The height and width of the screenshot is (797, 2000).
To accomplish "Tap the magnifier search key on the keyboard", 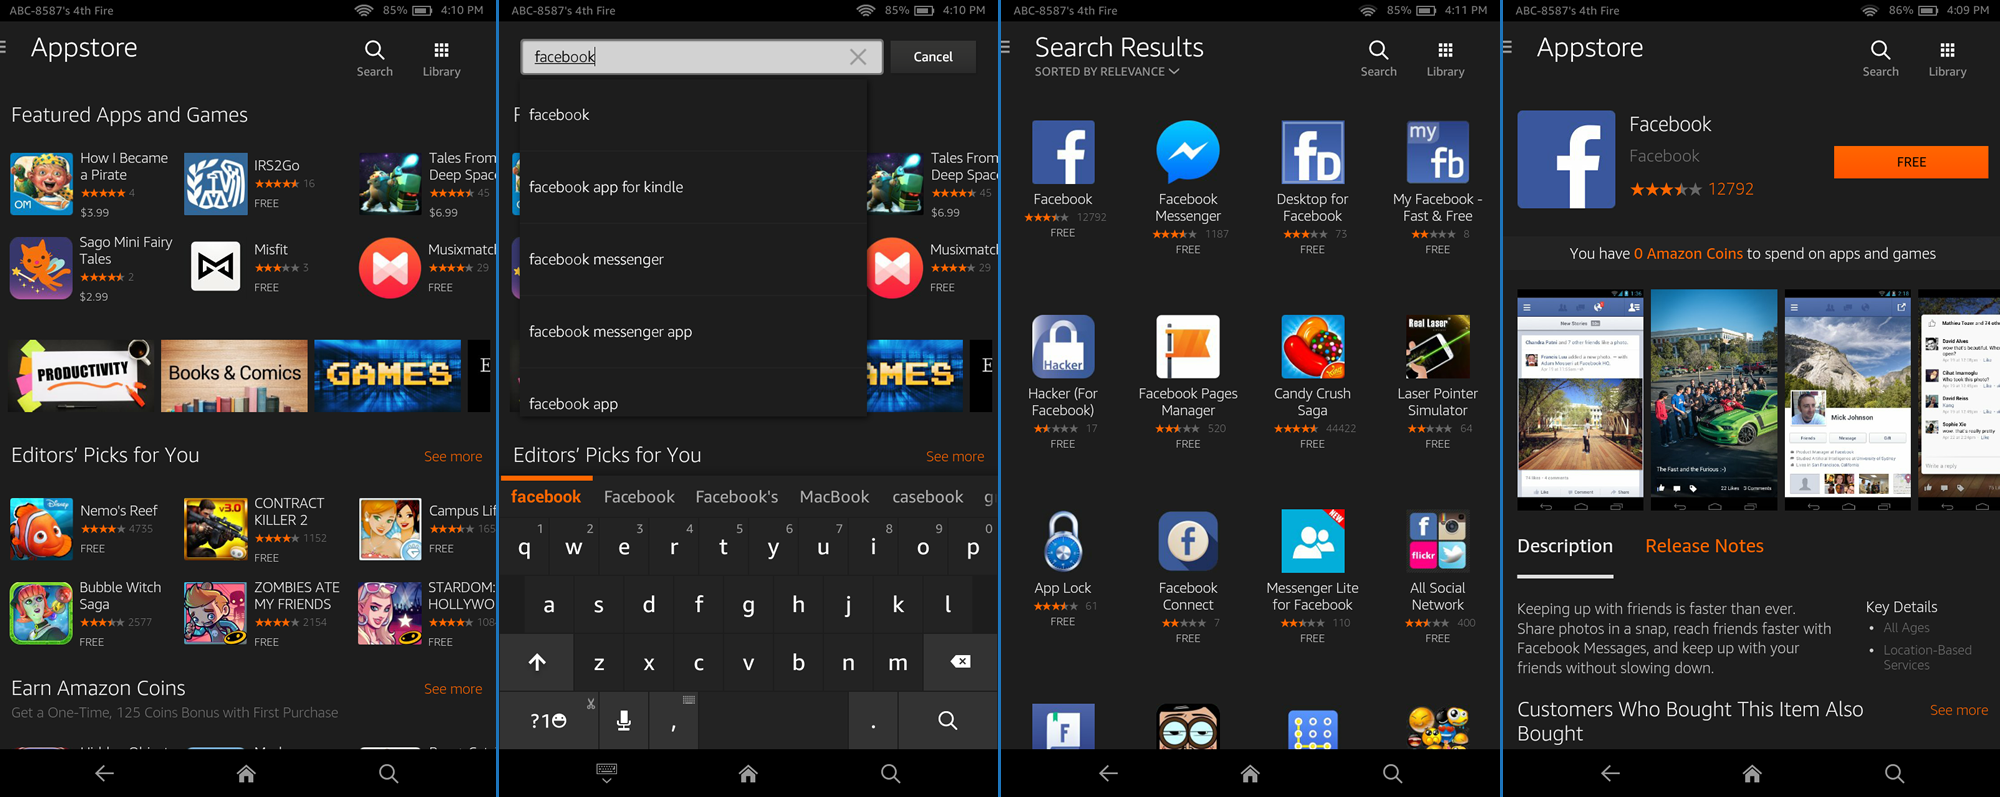I will click(947, 720).
